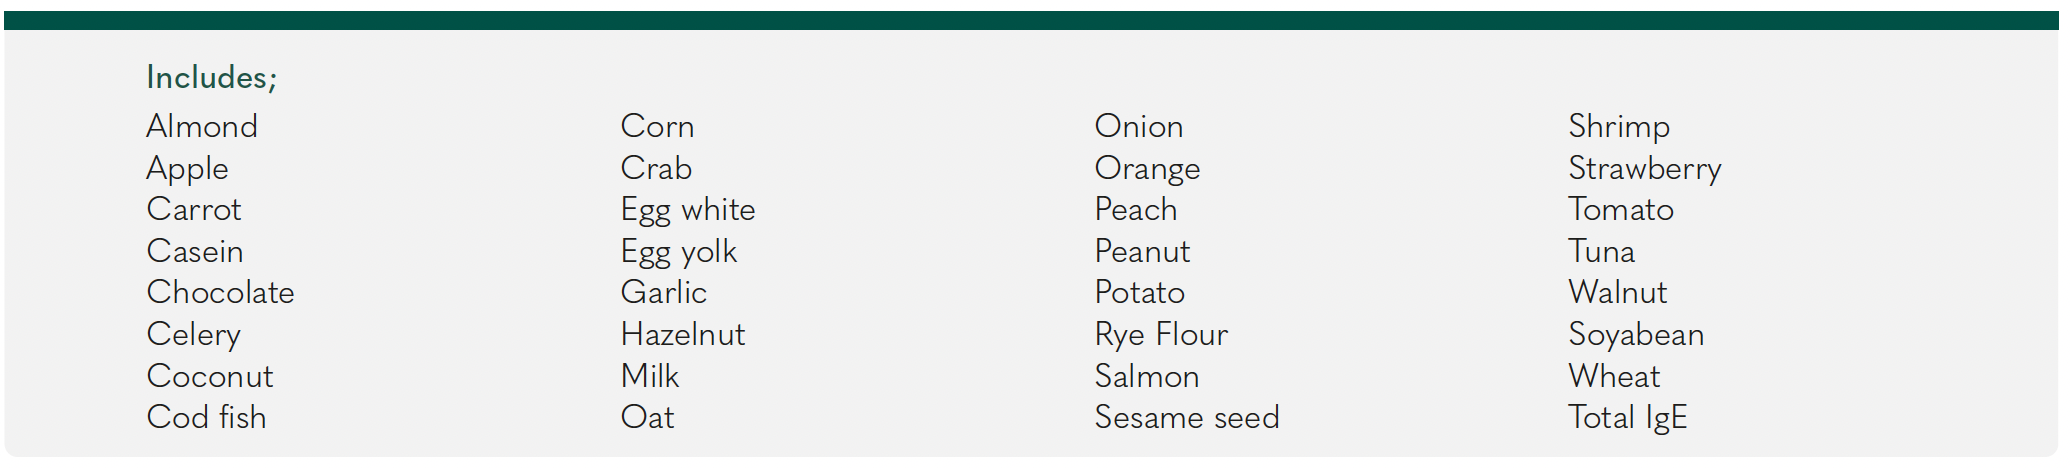
Task: Select the Strawberry item
Action: pyautogui.click(x=1645, y=169)
